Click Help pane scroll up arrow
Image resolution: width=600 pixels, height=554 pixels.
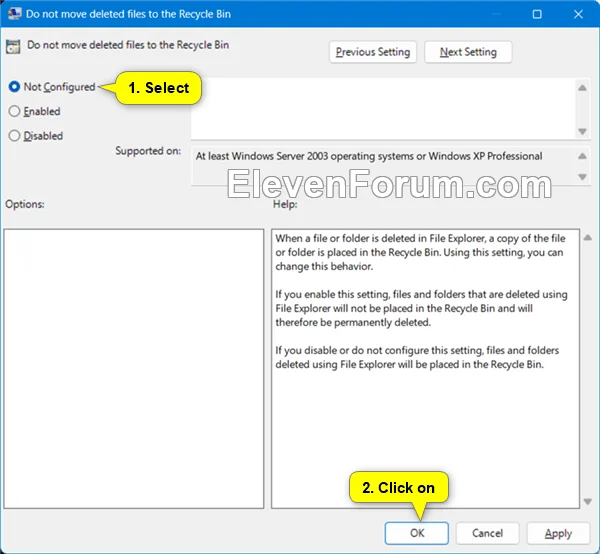coord(588,238)
